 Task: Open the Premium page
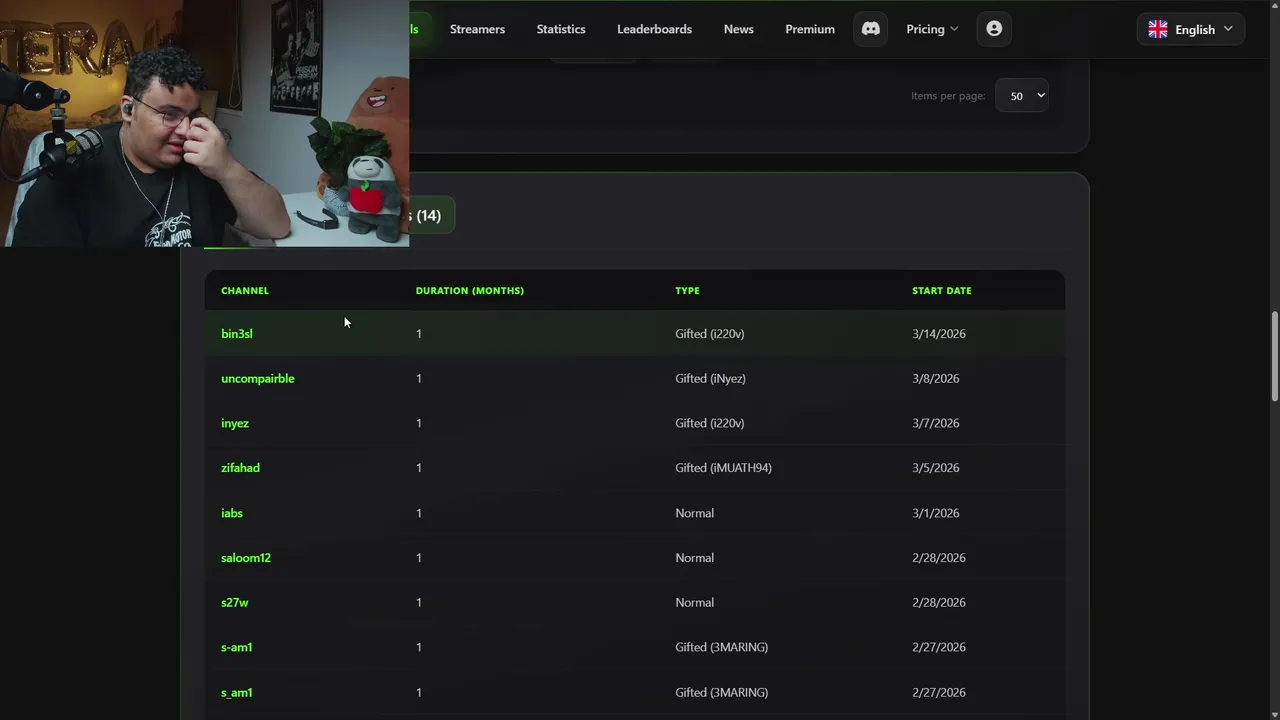[810, 29]
